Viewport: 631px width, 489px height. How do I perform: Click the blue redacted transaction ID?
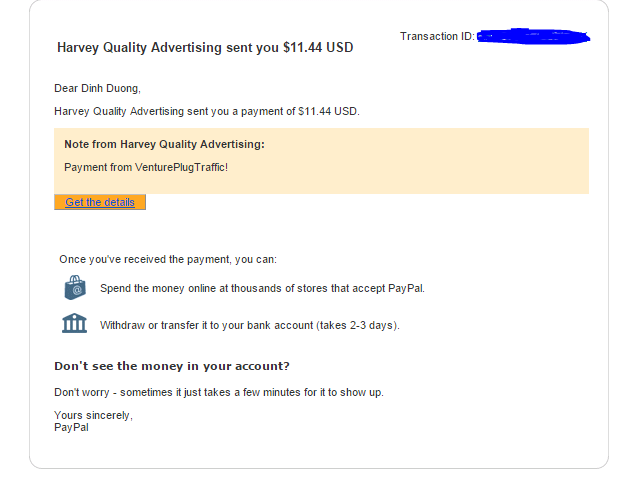532,38
